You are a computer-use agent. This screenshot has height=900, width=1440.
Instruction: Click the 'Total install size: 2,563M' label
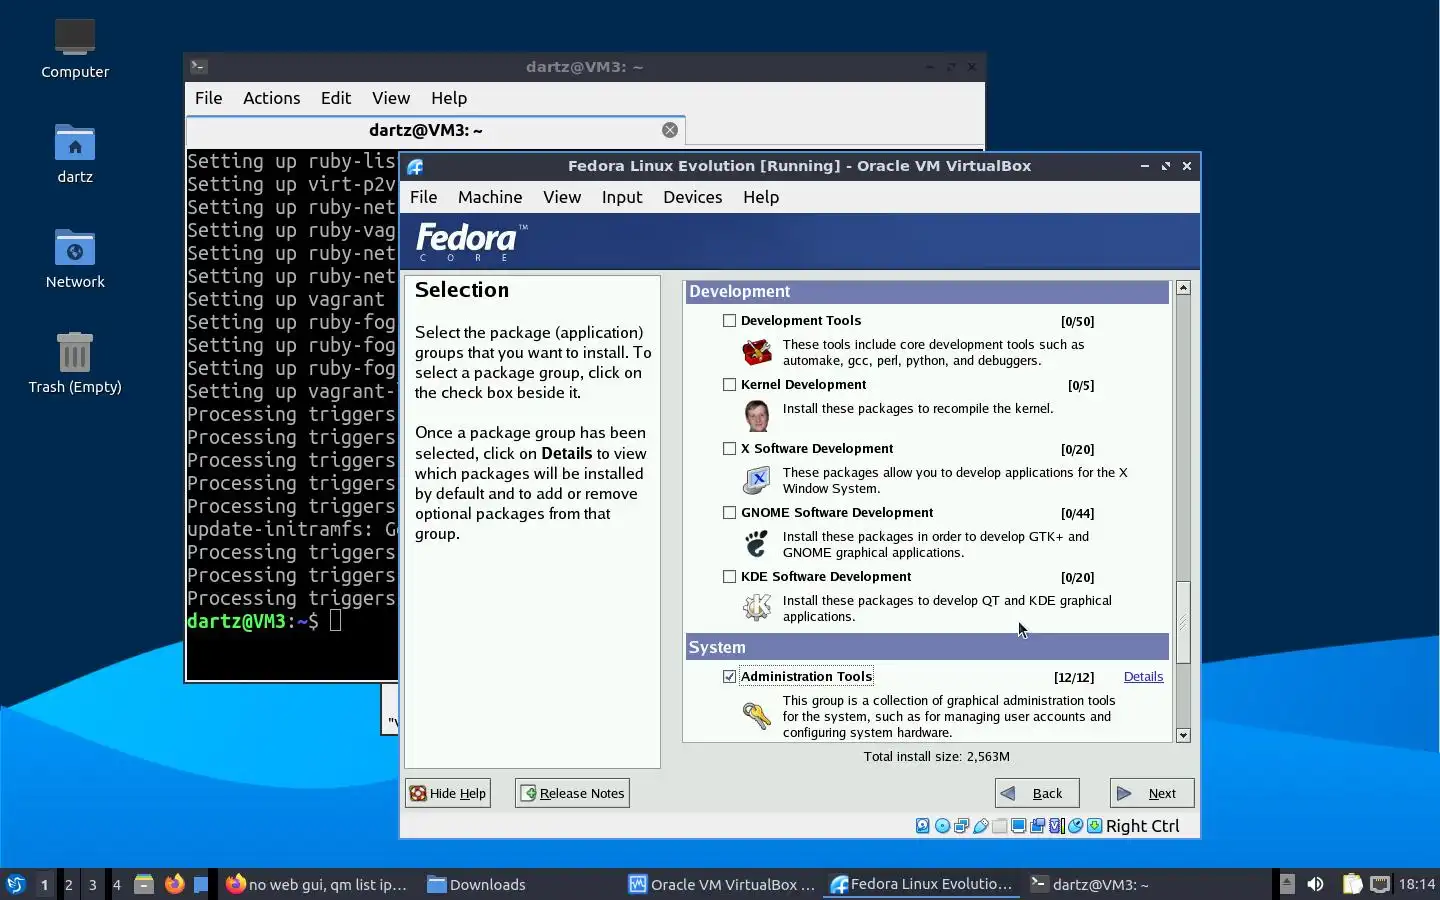(x=937, y=757)
